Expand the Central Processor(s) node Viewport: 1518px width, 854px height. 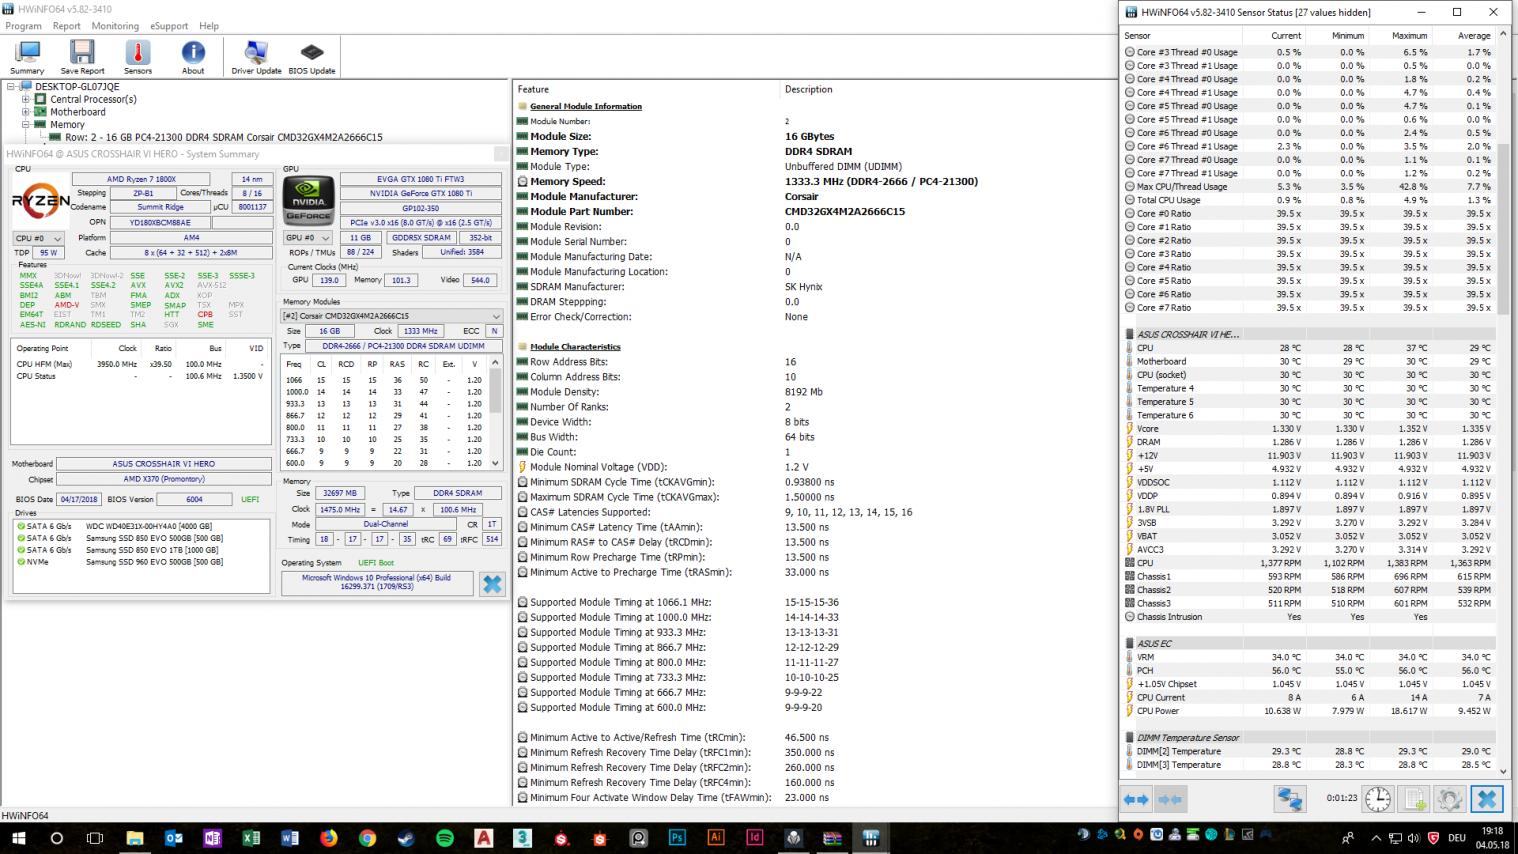tap(26, 99)
